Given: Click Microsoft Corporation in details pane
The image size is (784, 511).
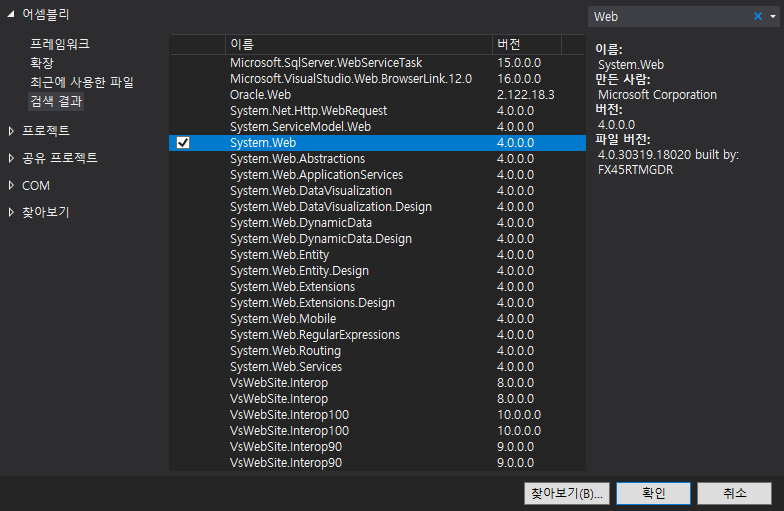Looking at the screenshot, I should click(657, 95).
